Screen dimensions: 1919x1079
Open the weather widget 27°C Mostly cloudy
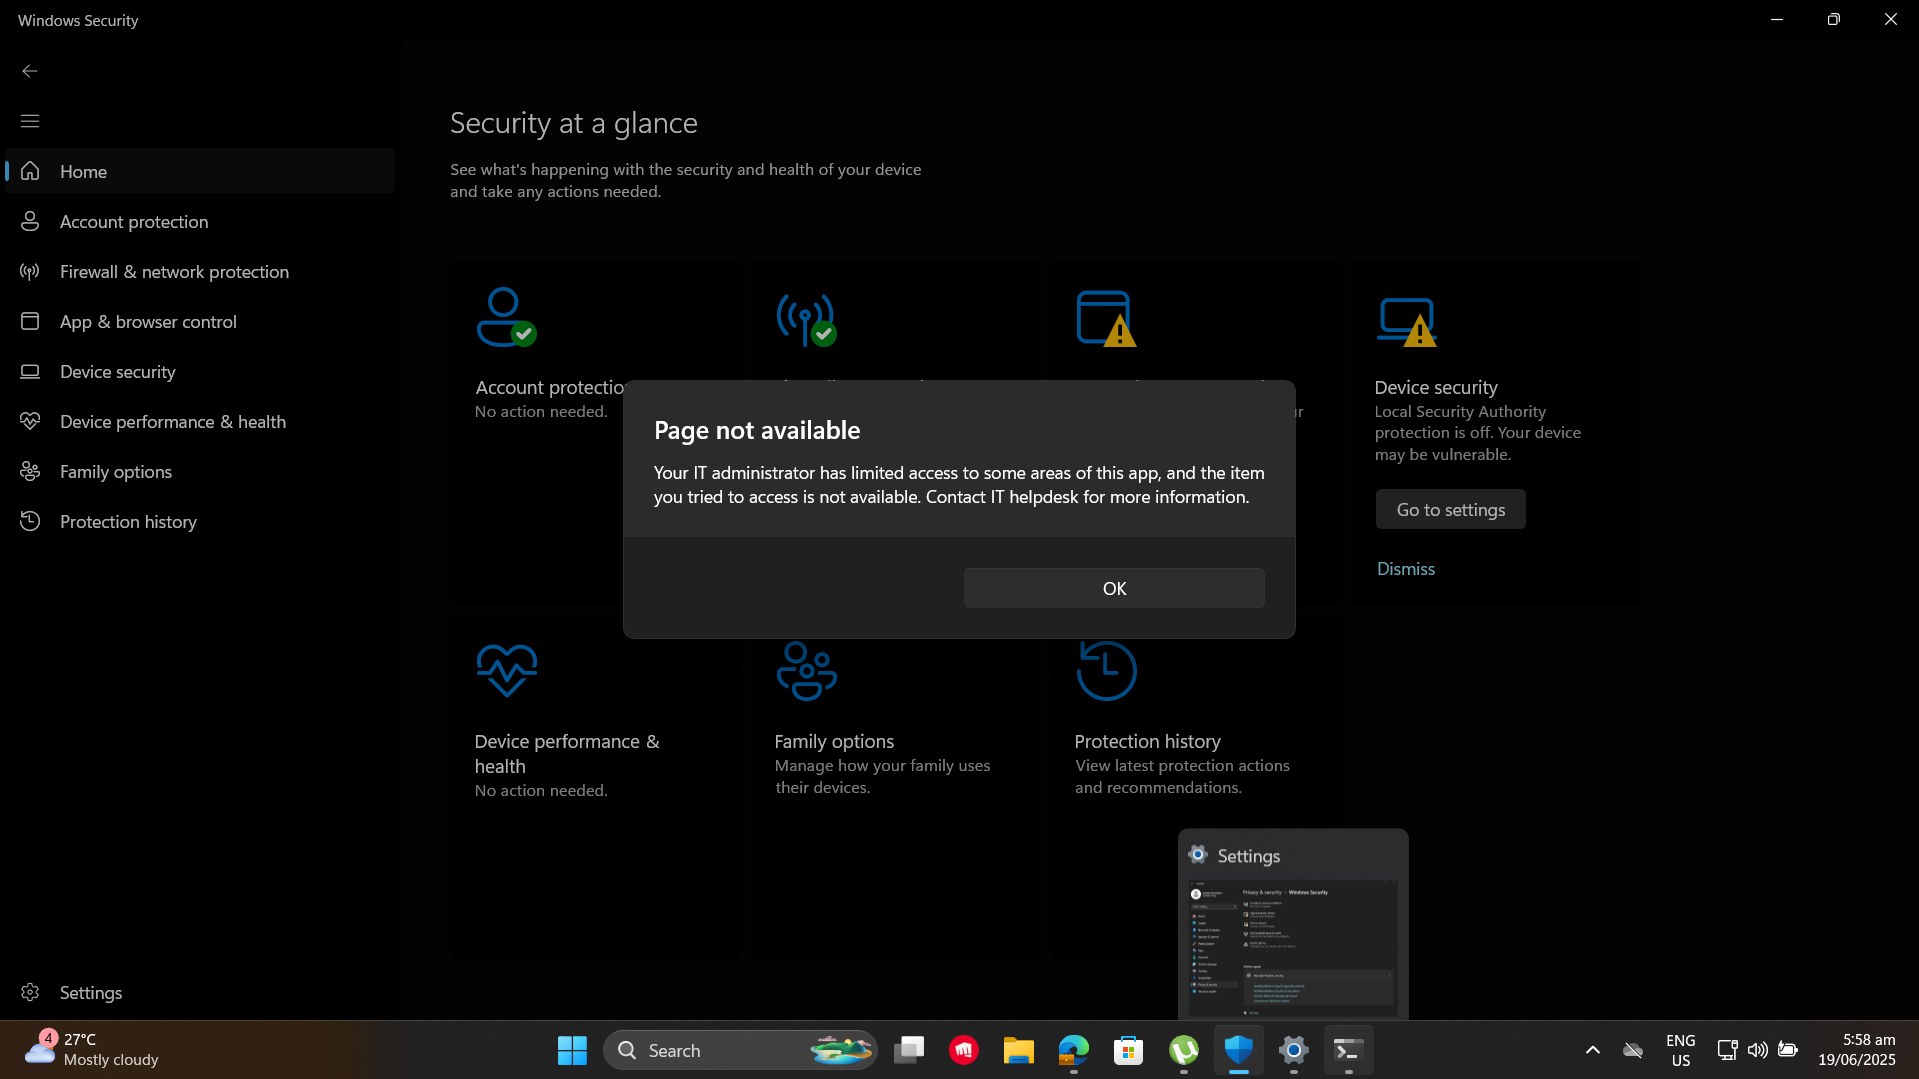point(92,1050)
